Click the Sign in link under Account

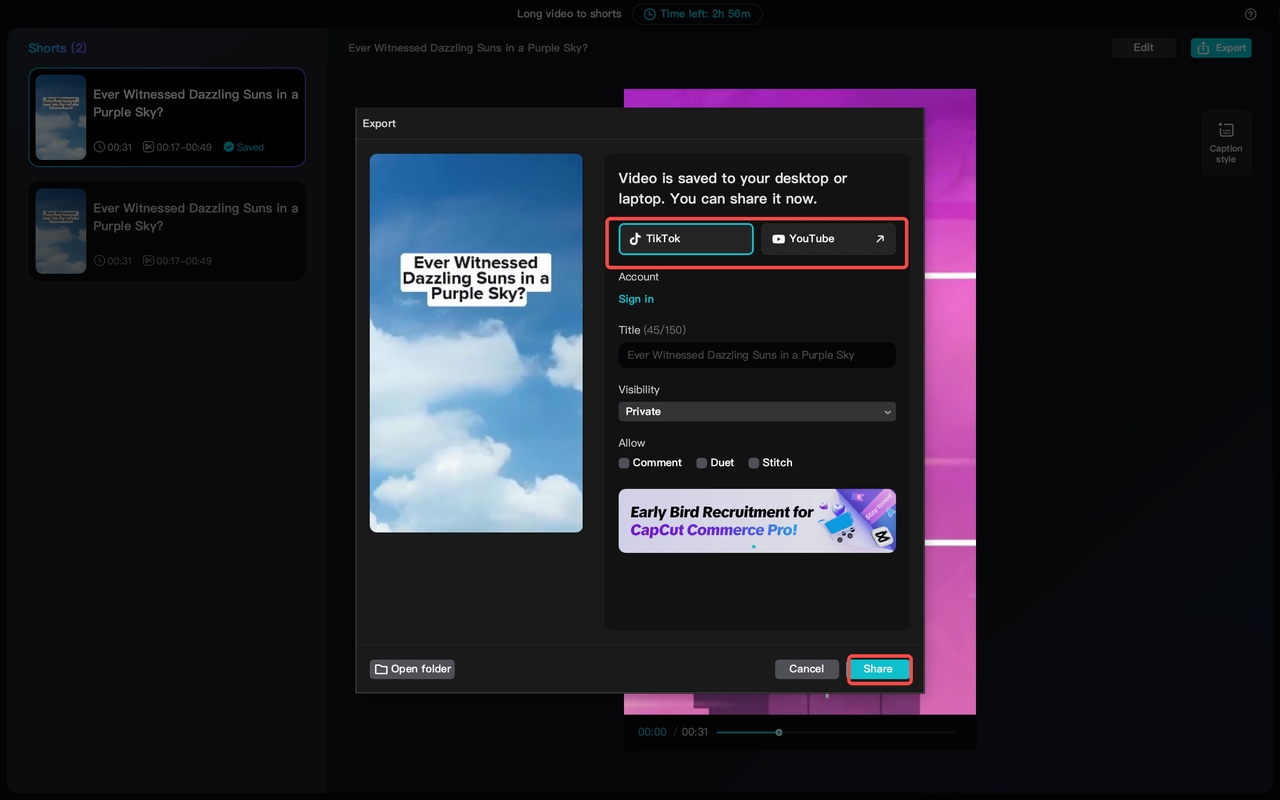pyautogui.click(x=636, y=298)
